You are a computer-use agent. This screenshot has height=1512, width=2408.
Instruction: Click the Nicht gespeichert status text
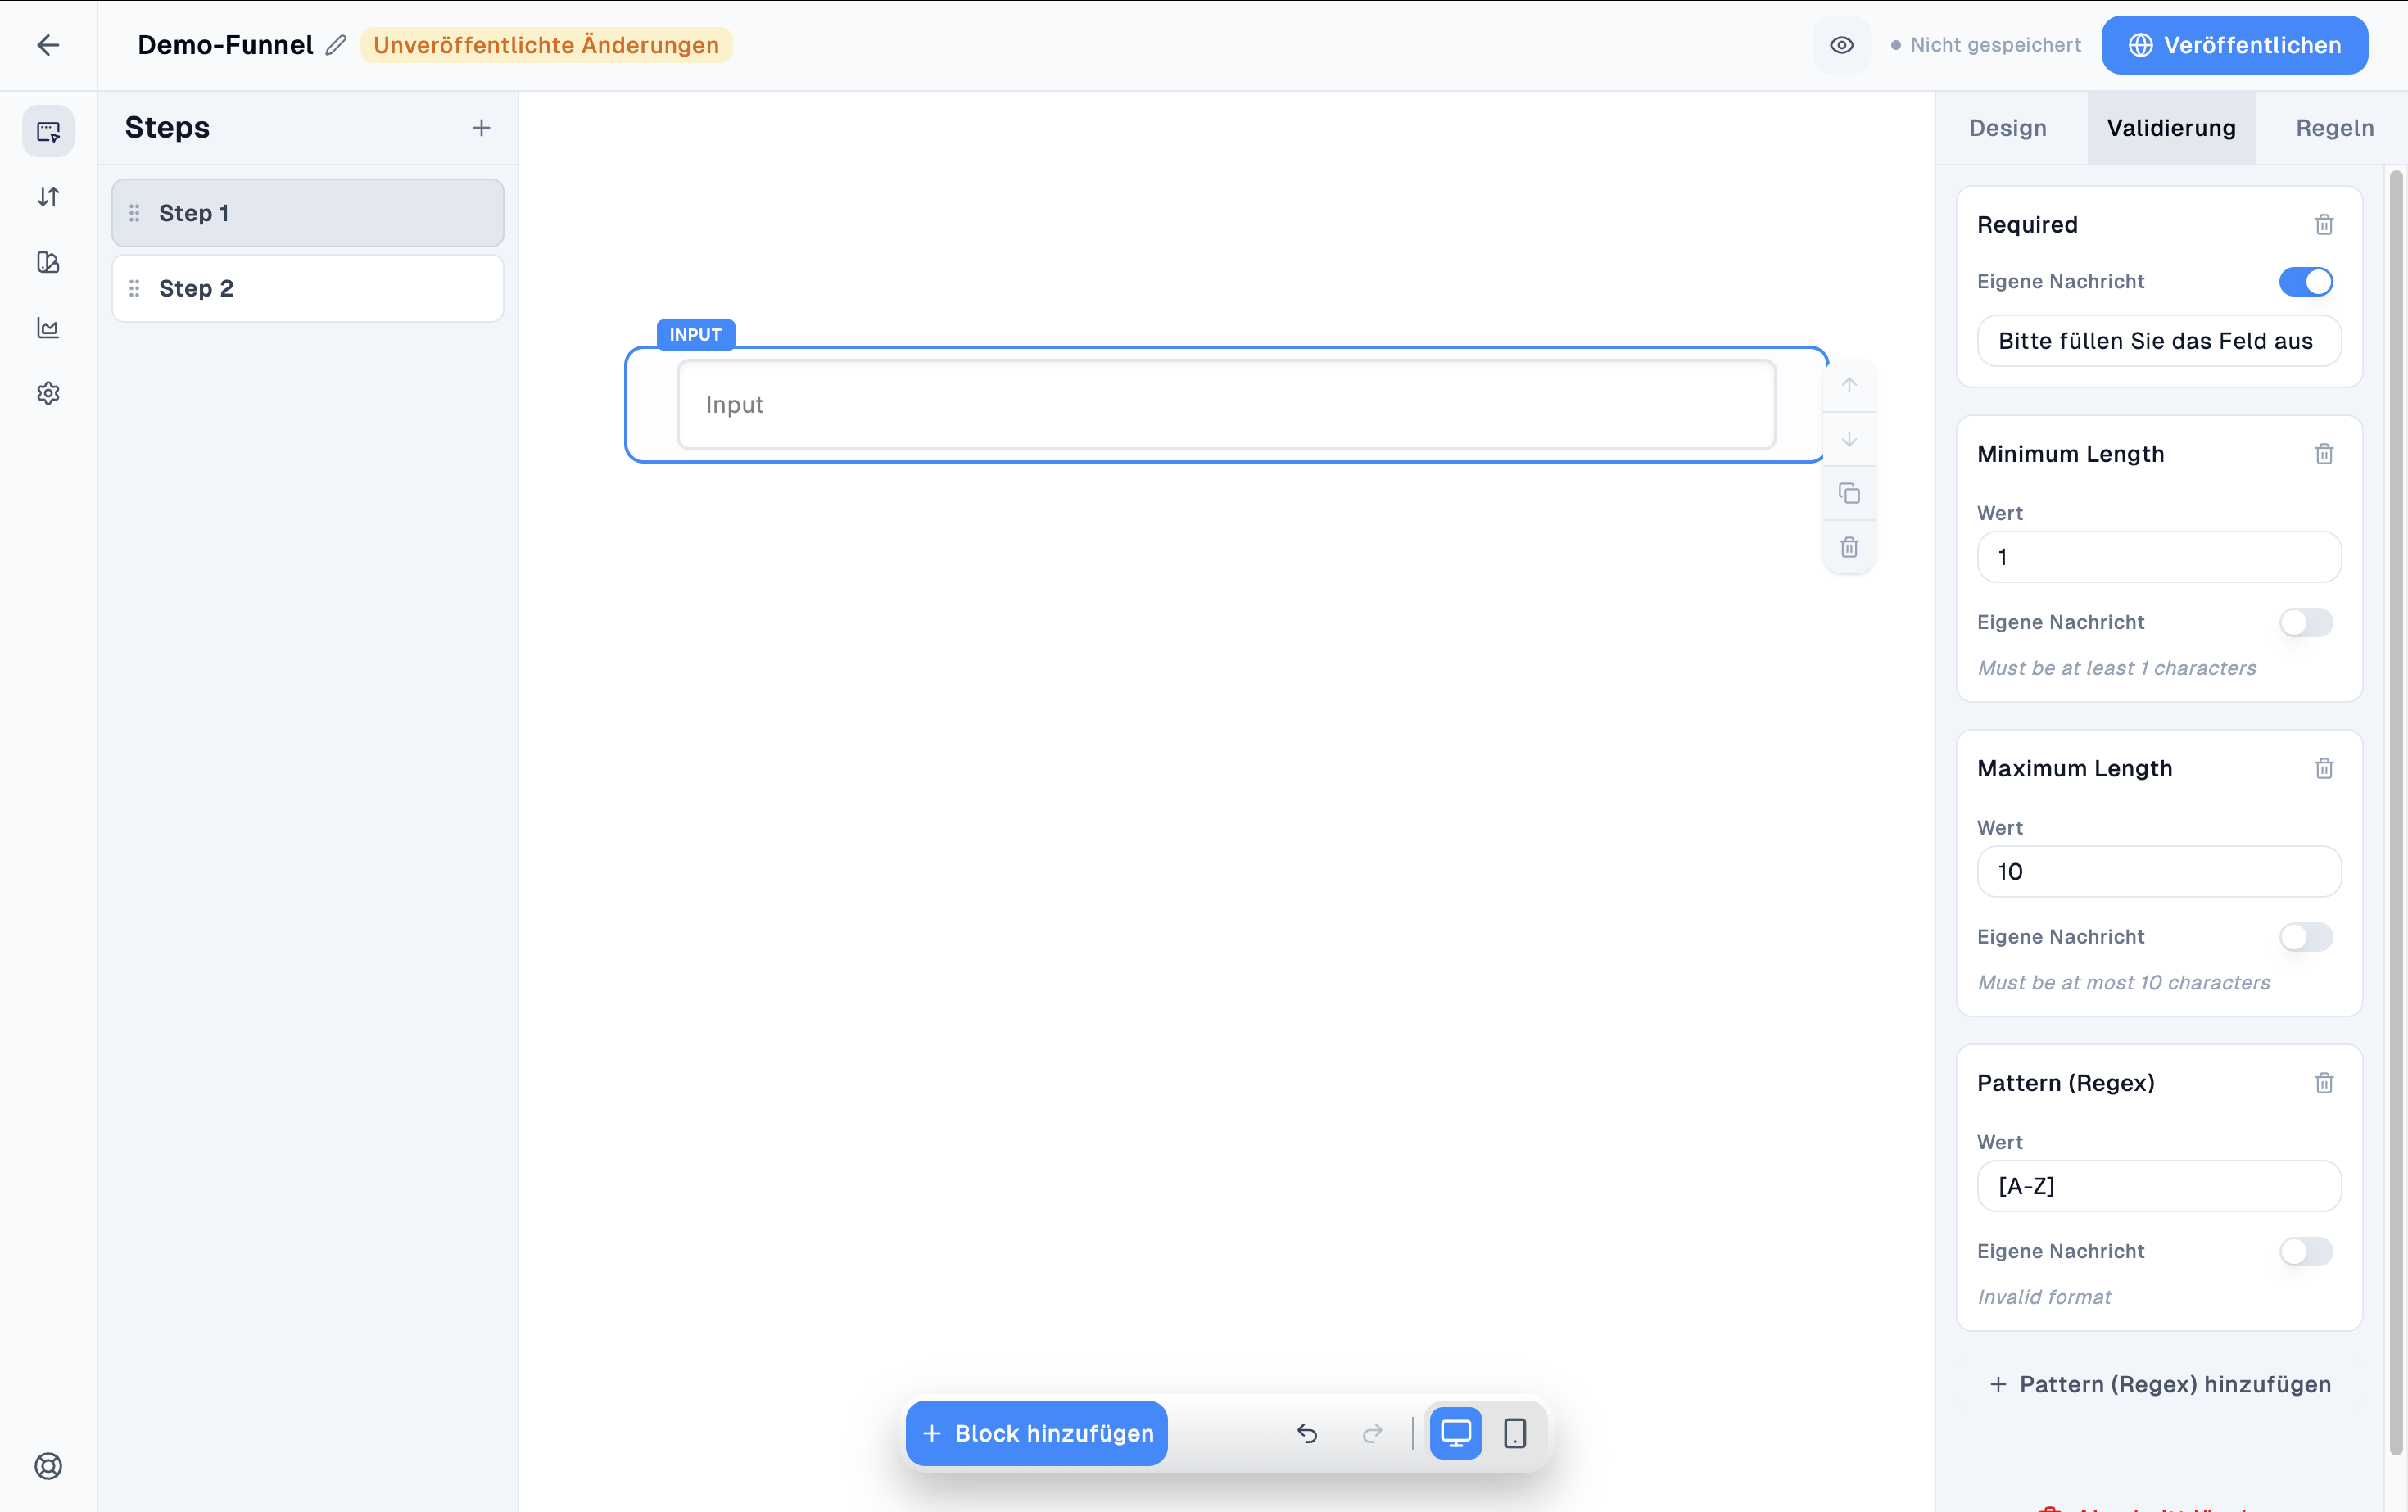pyautogui.click(x=1995, y=45)
